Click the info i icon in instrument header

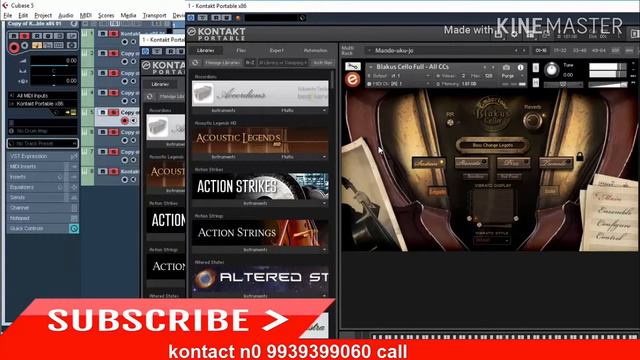520,67
